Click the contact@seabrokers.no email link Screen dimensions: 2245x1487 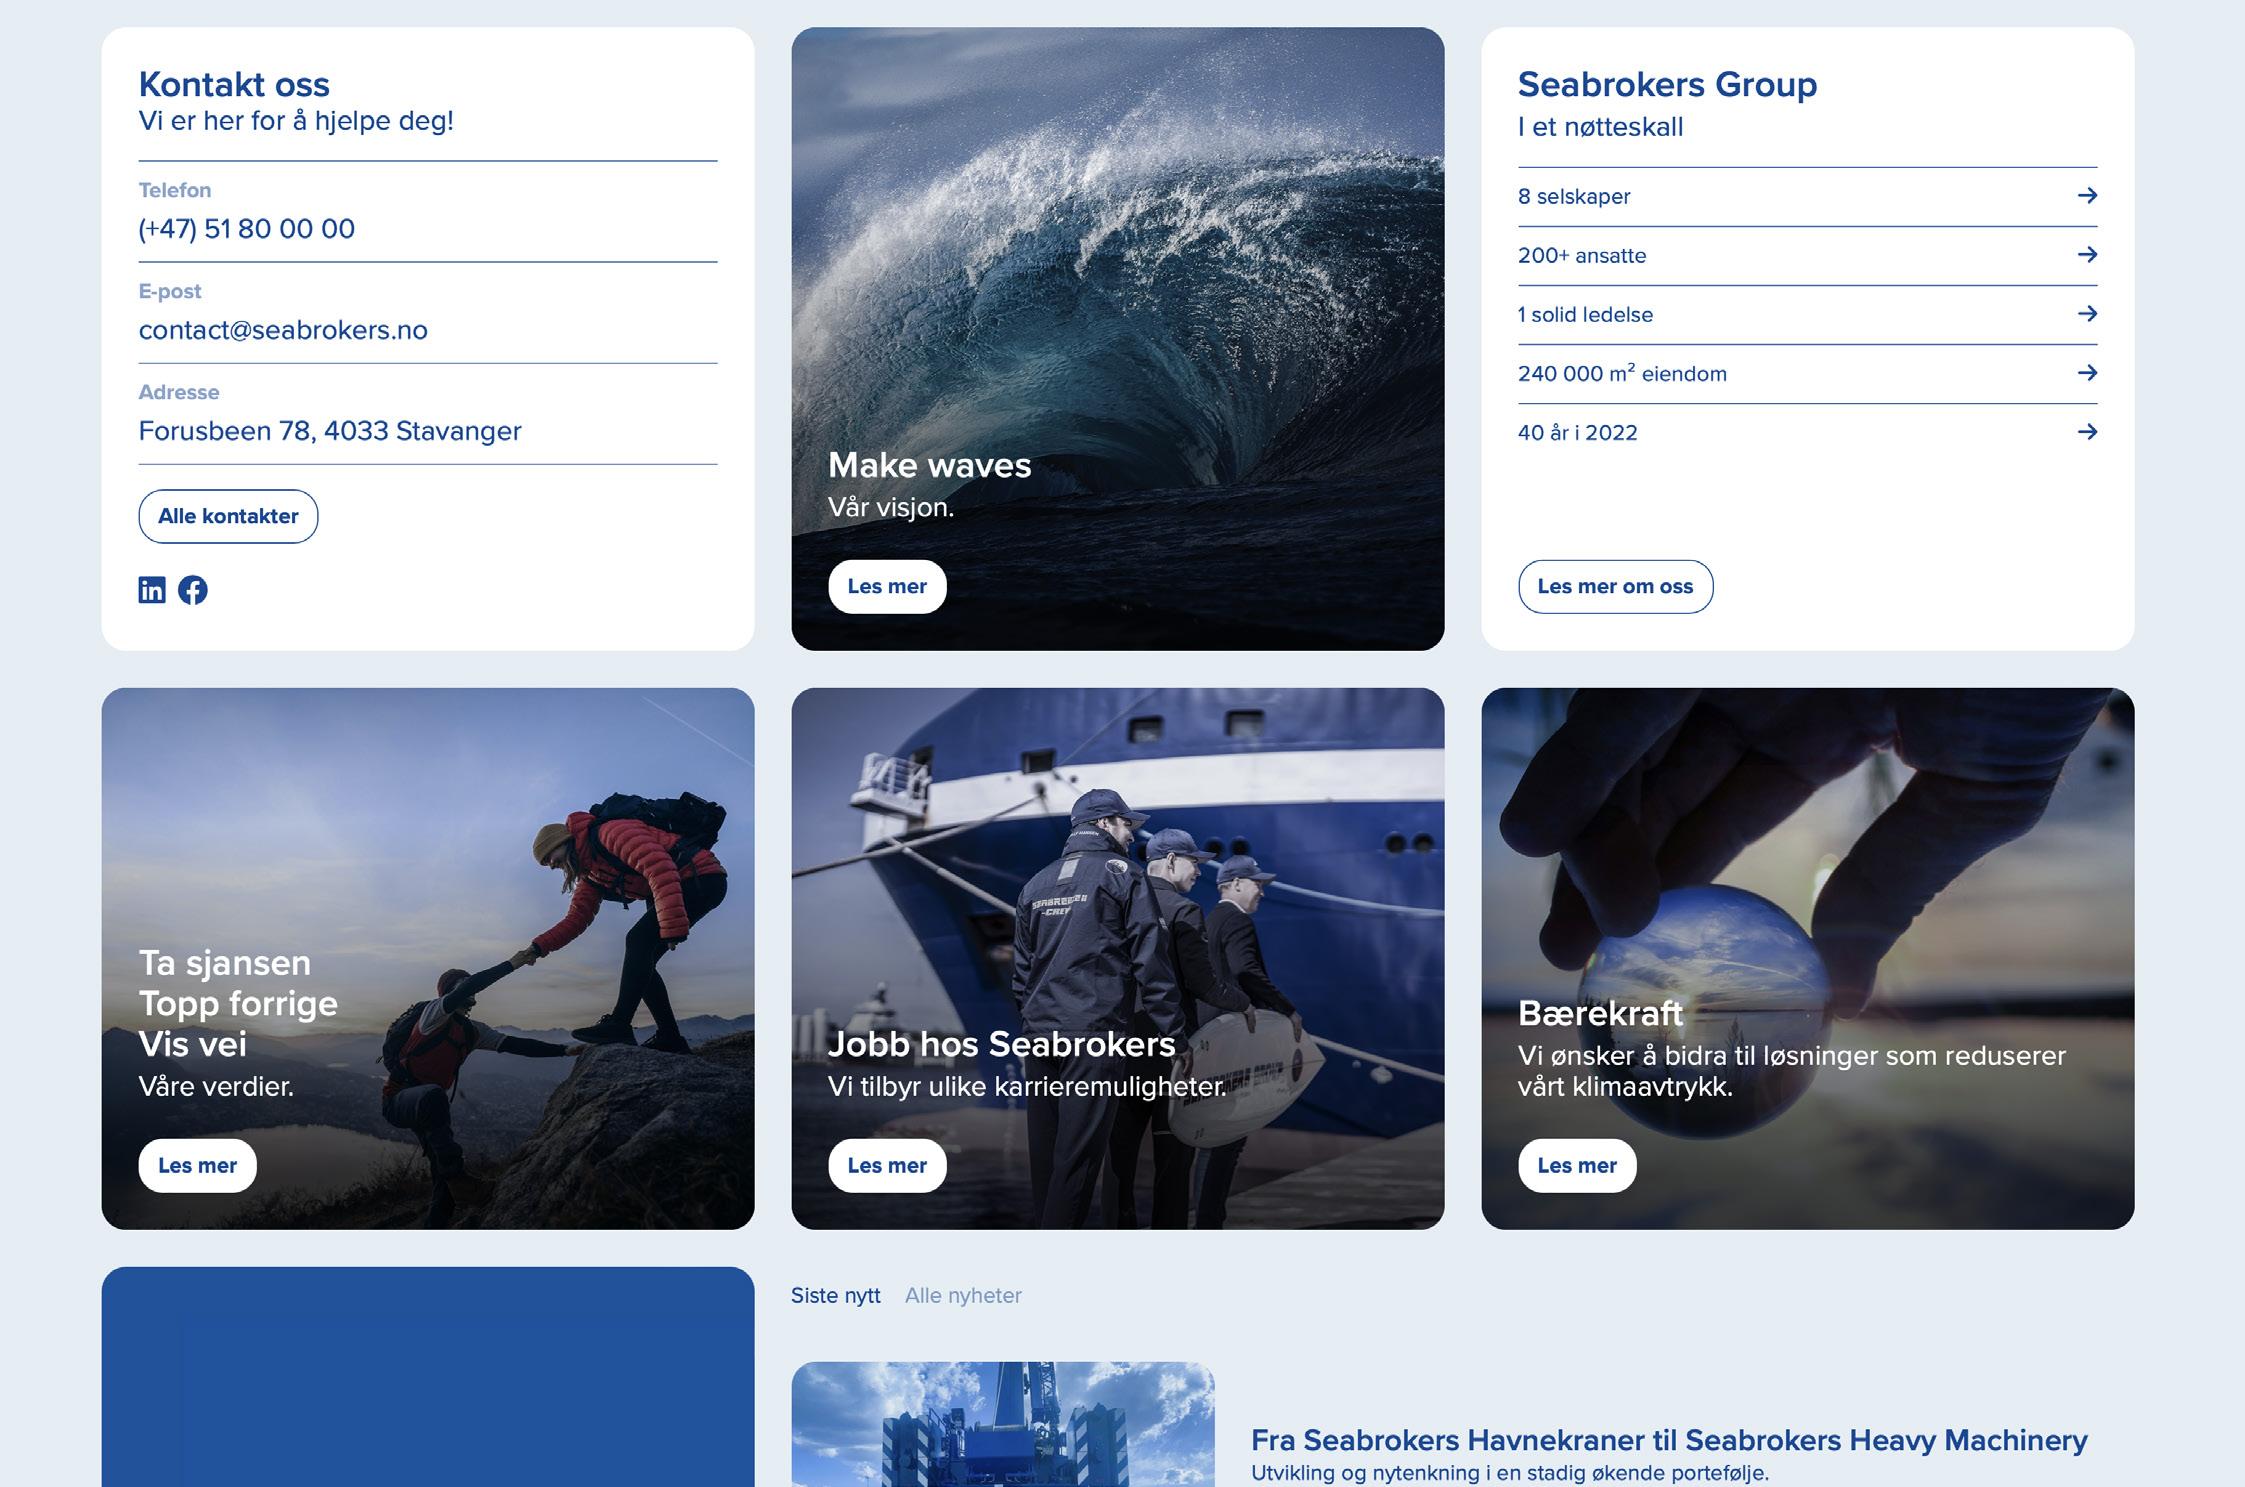pos(283,330)
